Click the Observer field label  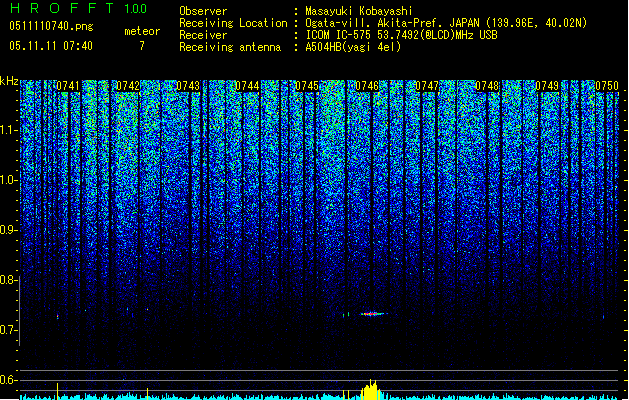coord(203,11)
